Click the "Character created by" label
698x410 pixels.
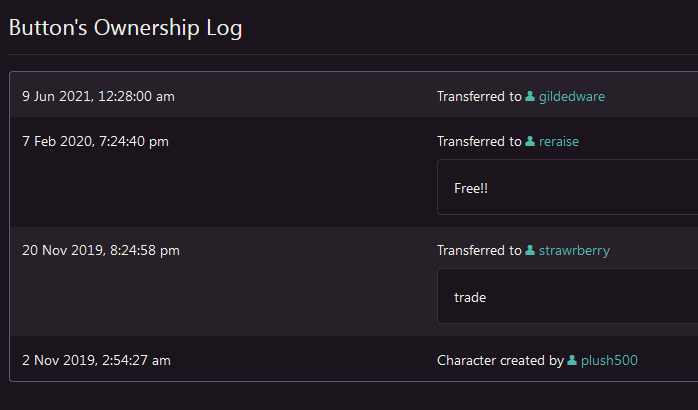[500, 360]
